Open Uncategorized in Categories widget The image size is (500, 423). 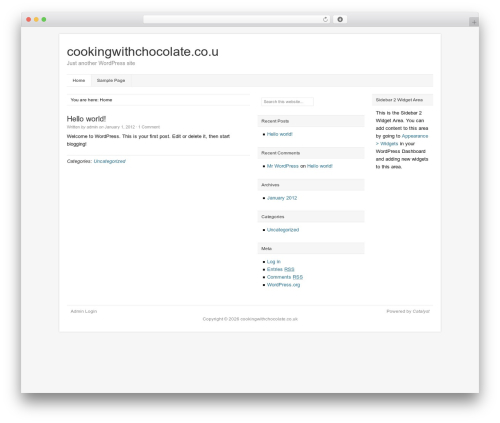[283, 230]
